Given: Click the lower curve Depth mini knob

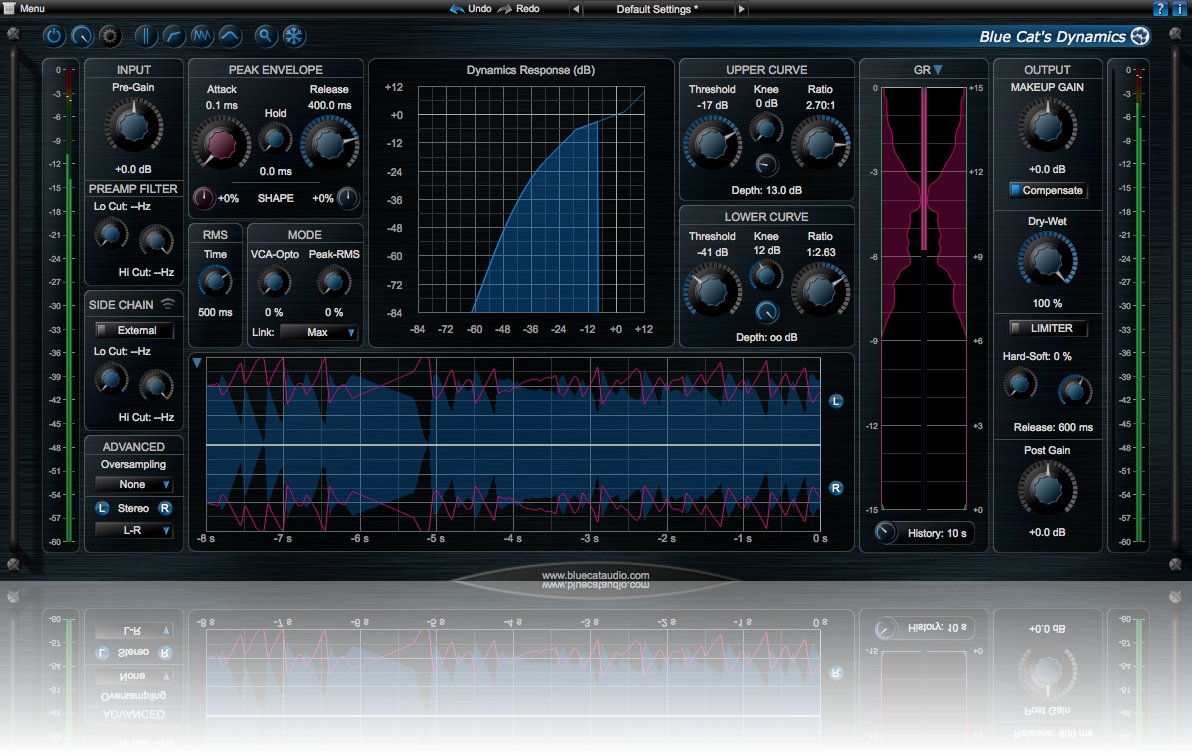Looking at the screenshot, I should coord(766,312).
